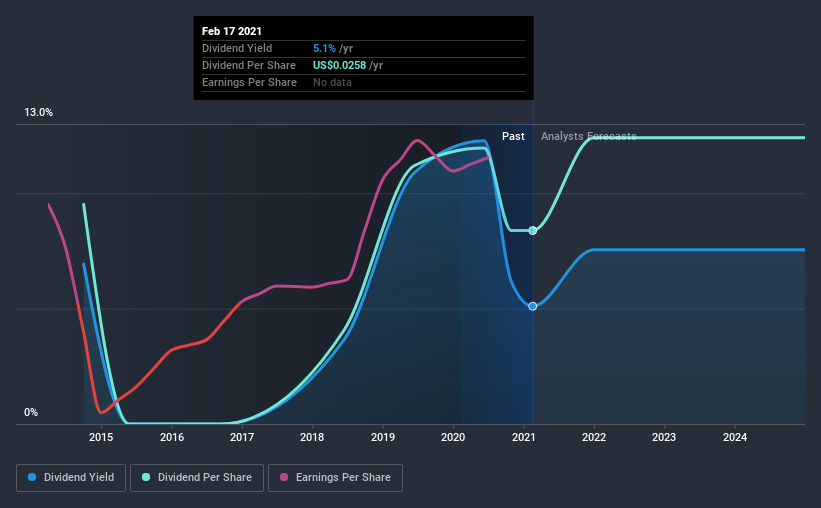Click the 13.0% y-axis label
Image resolution: width=821 pixels, height=508 pixels.
(38, 113)
